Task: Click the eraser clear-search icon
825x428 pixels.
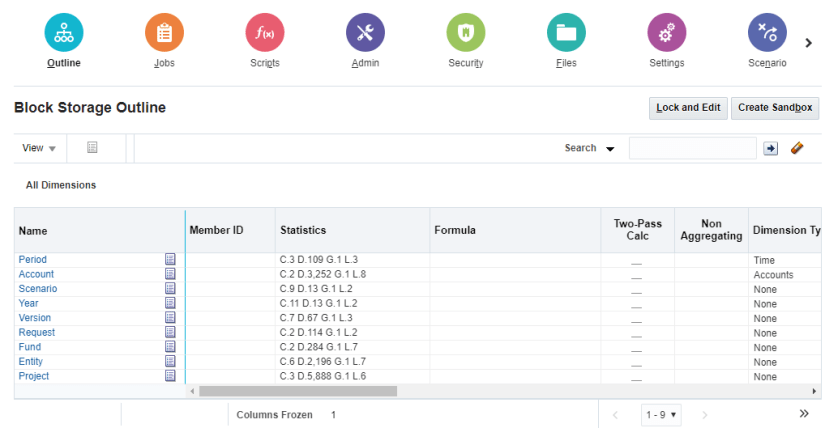Action: tap(797, 148)
